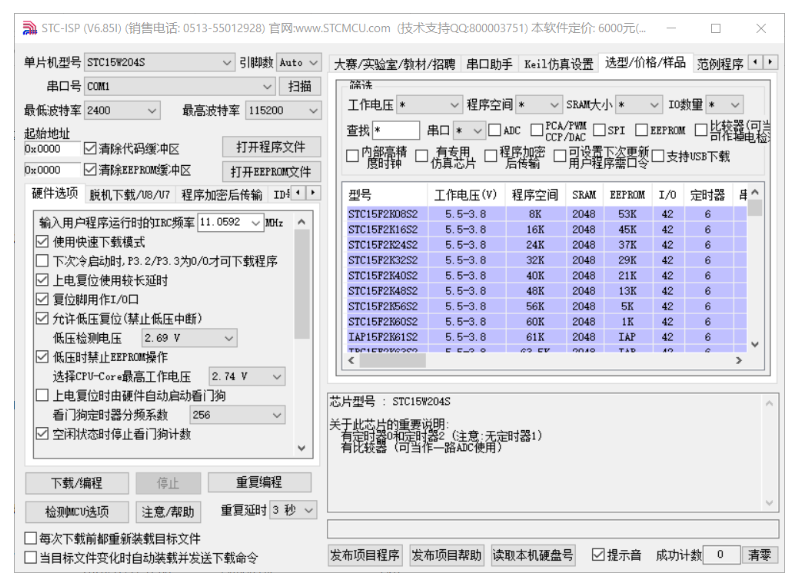This screenshot has height=586, width=792.
Task: Click the 查找 search input field
Action: click(x=396, y=130)
